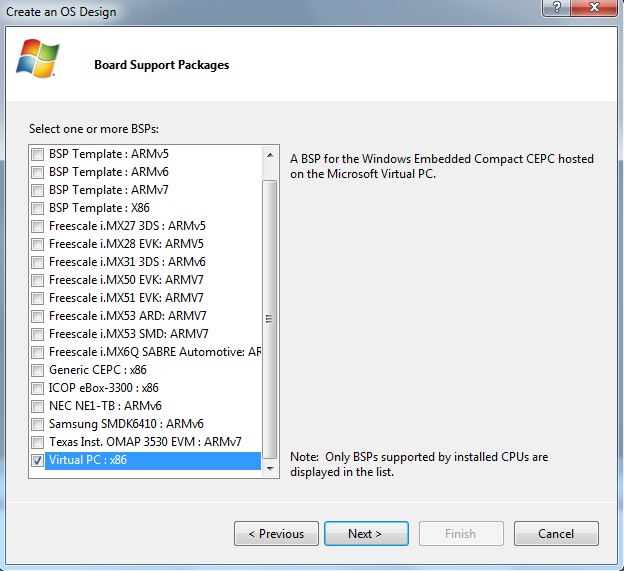
Task: Click the BSP list scroll up arrow
Action: (x=270, y=155)
